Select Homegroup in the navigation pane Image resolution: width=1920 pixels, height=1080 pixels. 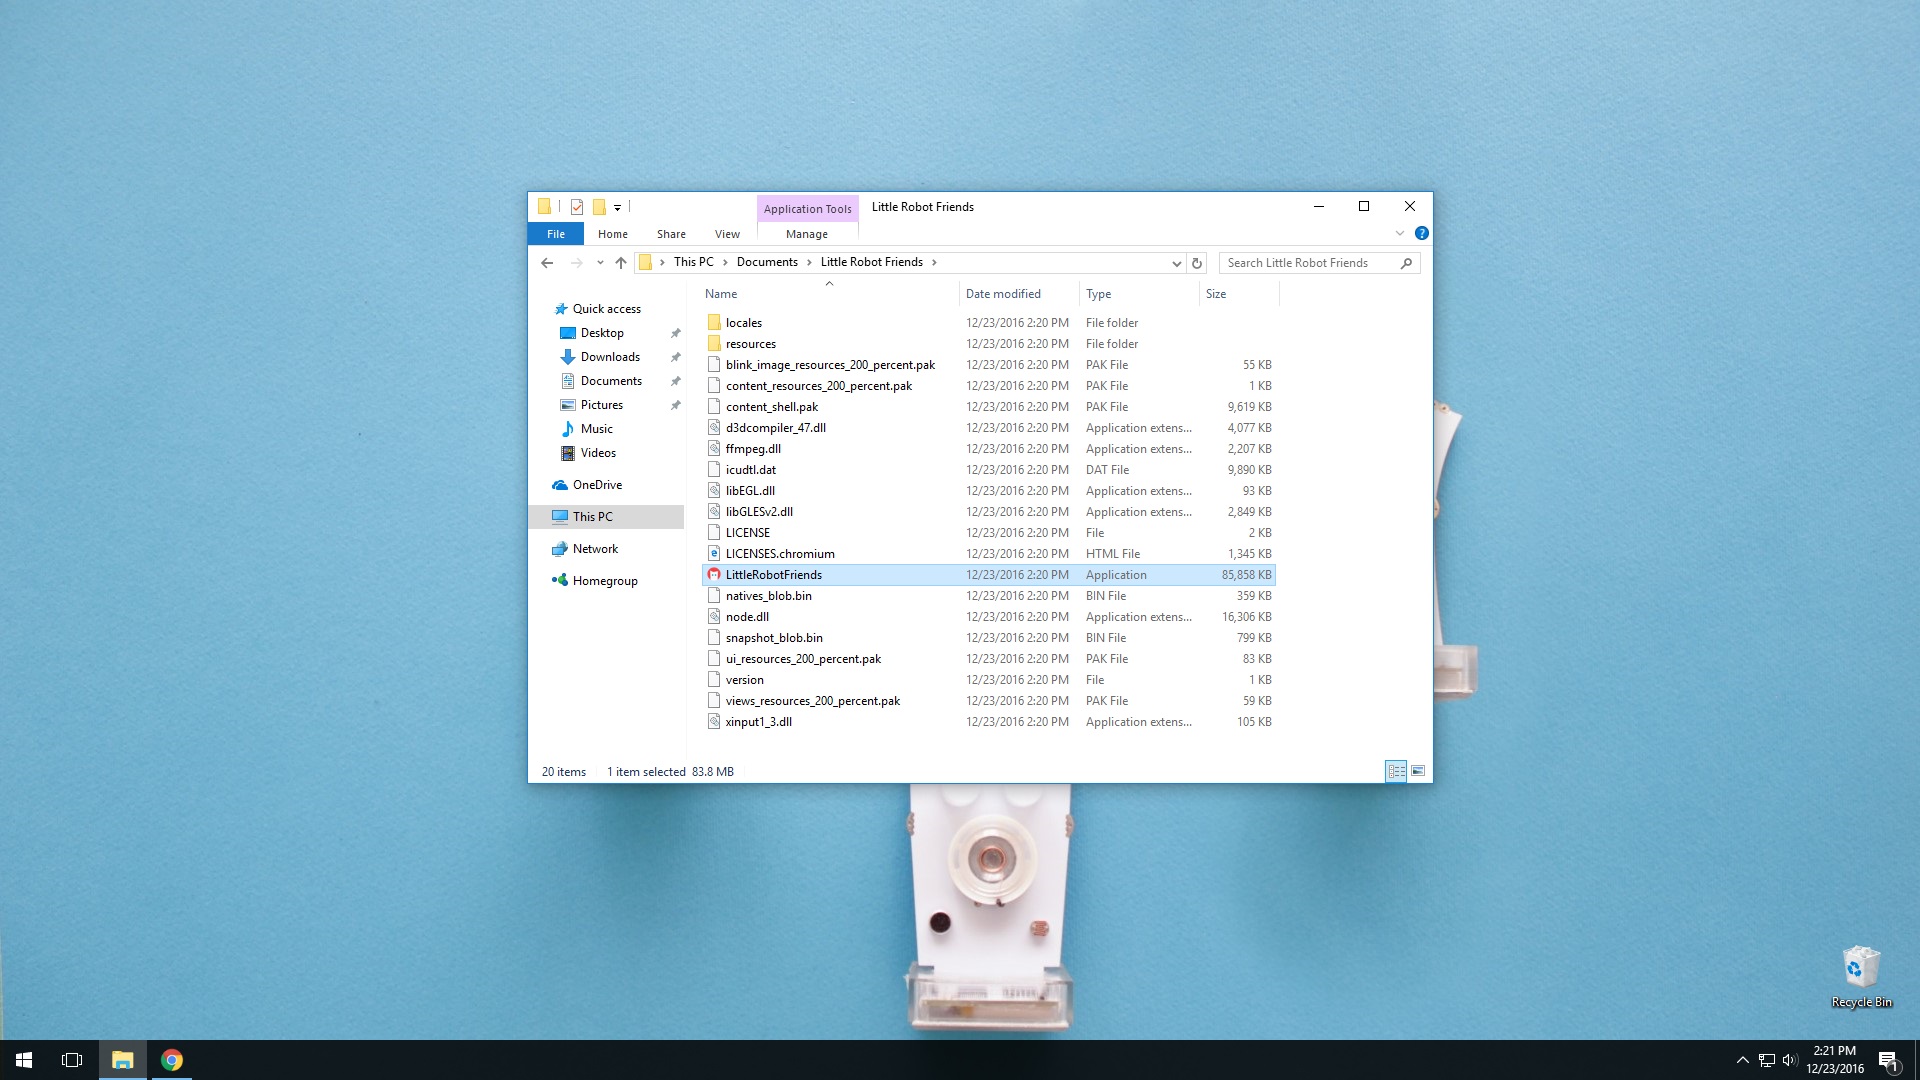tap(605, 581)
